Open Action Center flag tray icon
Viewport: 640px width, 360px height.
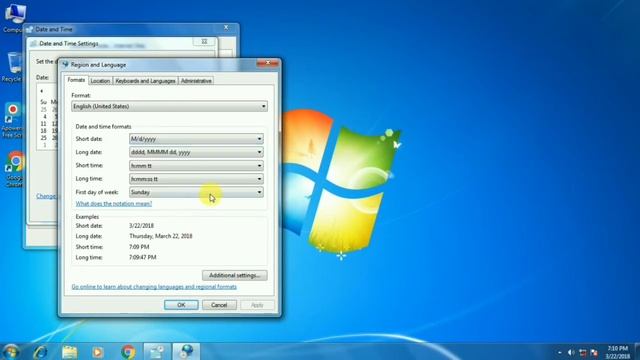[594, 352]
